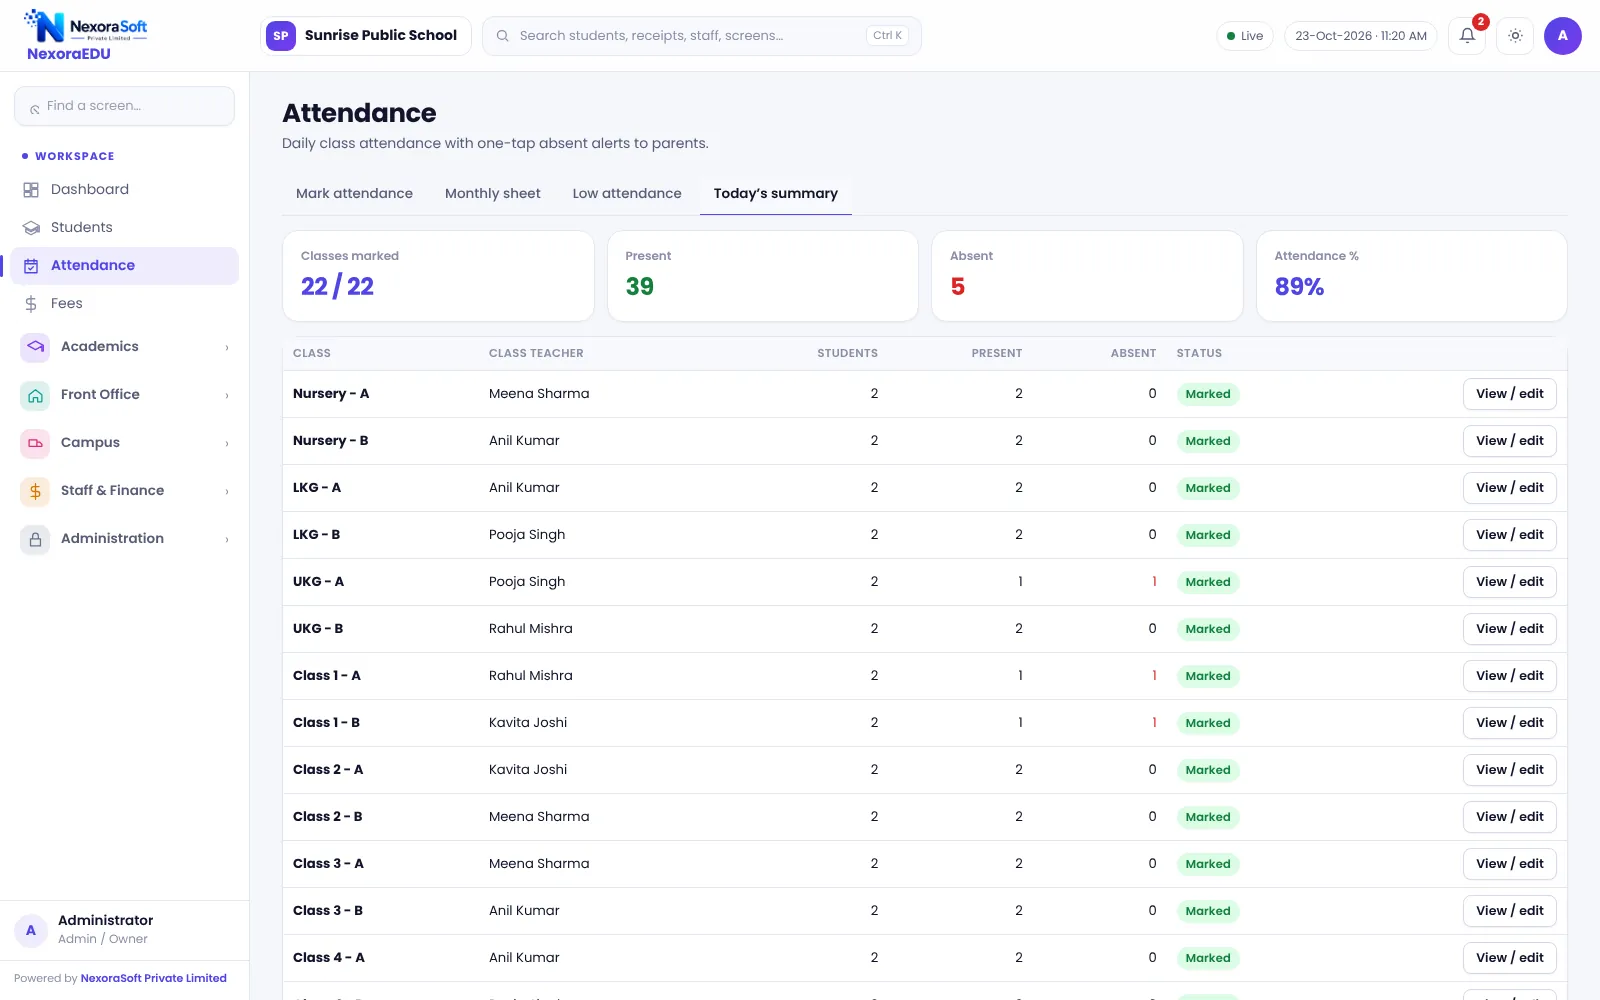The width and height of the screenshot is (1600, 1000).
Task: Select the Today's summary tab
Action: tap(776, 194)
